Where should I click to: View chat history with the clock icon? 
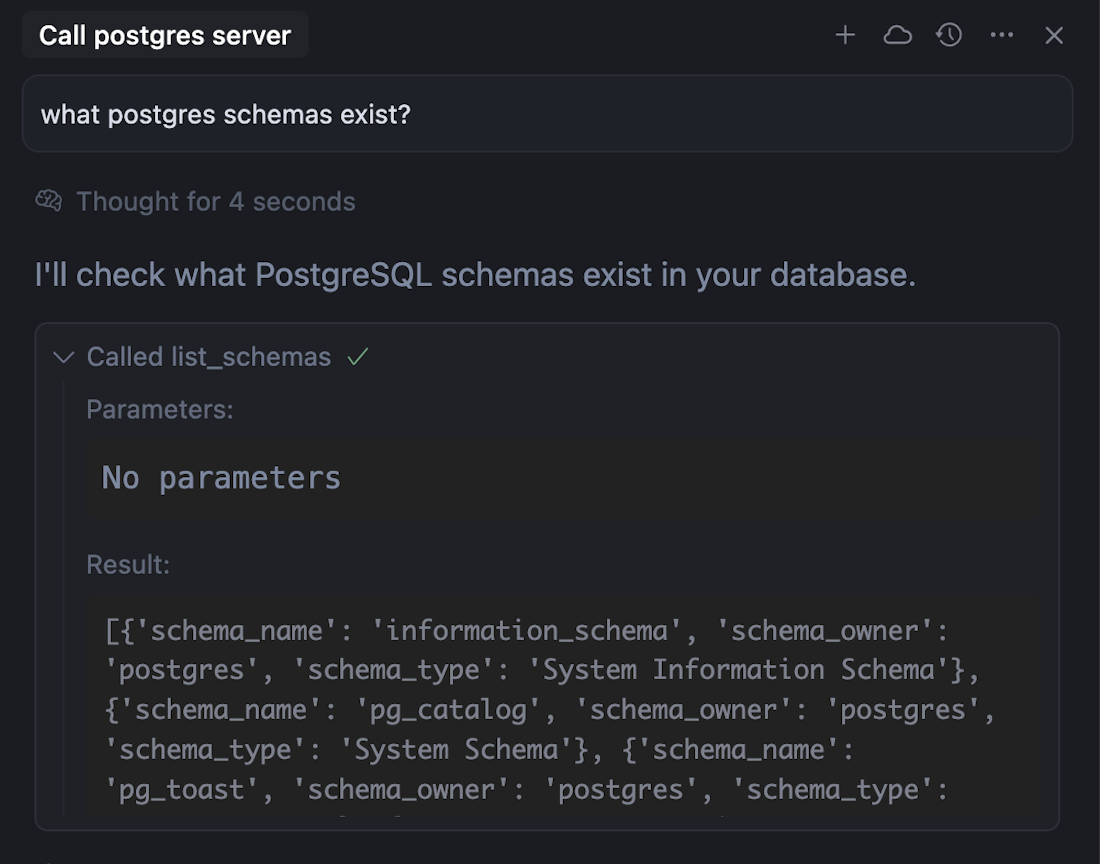(948, 35)
